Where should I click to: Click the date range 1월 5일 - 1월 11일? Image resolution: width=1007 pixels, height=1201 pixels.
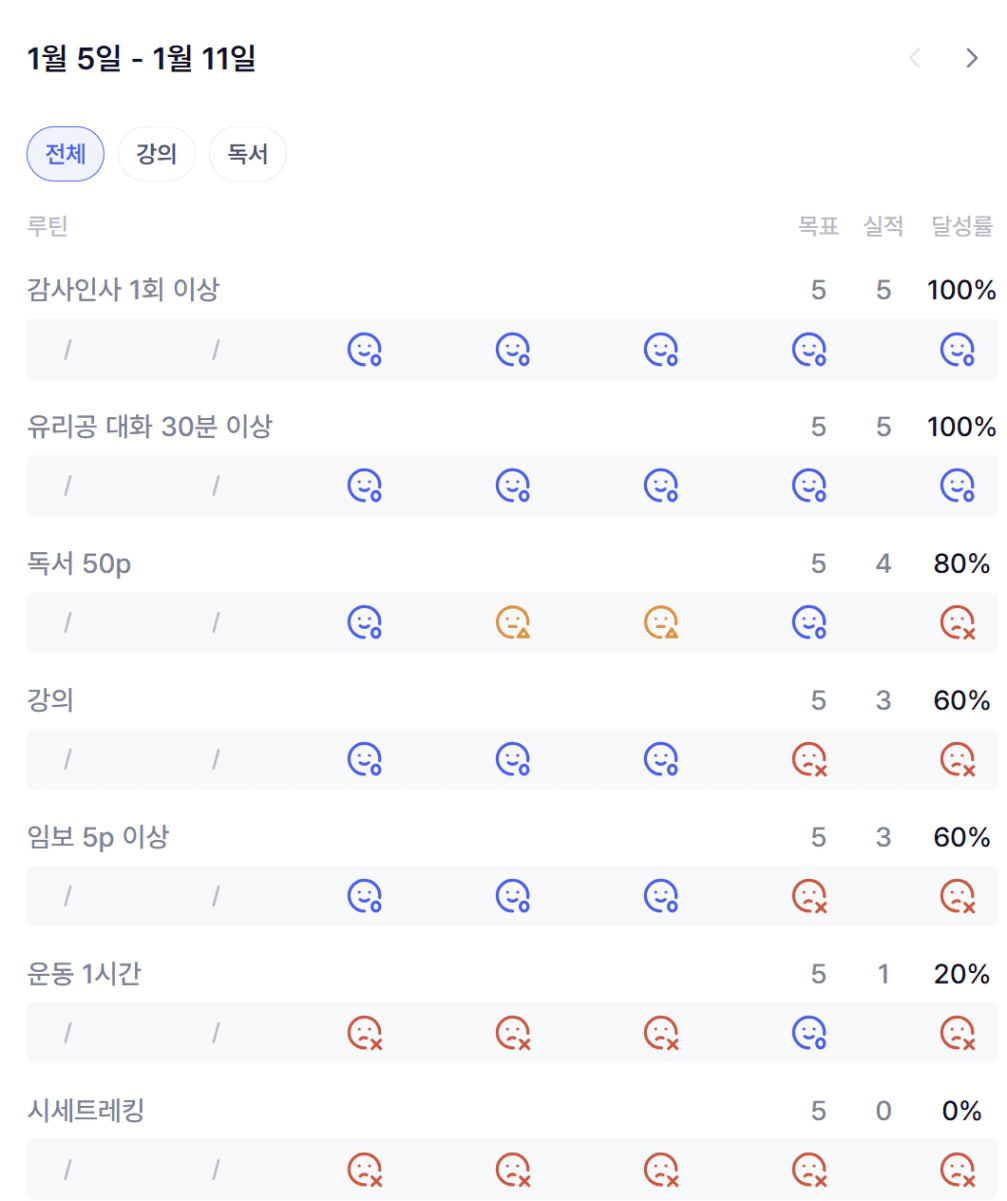tap(141, 60)
